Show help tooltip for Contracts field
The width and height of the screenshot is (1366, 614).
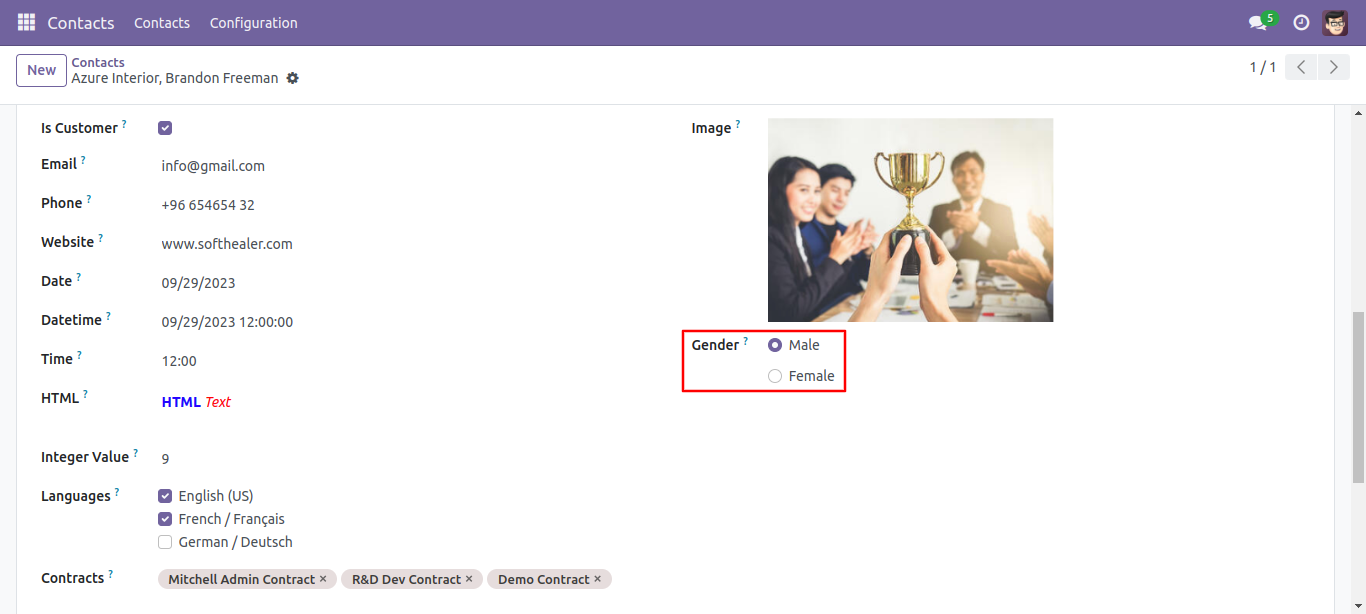tap(110, 574)
